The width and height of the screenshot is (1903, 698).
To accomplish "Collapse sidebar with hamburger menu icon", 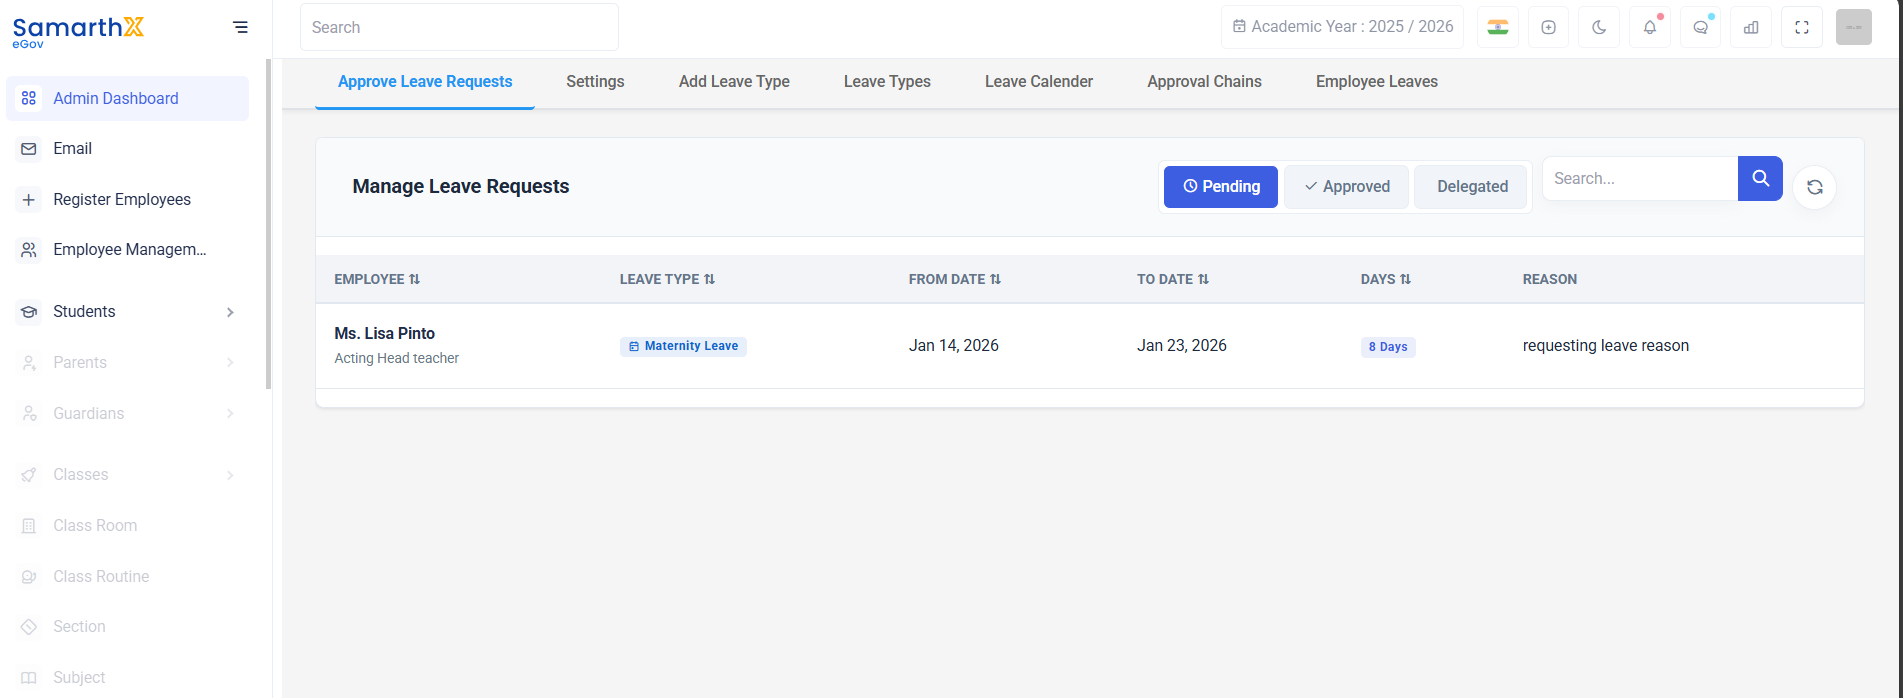I will (240, 27).
